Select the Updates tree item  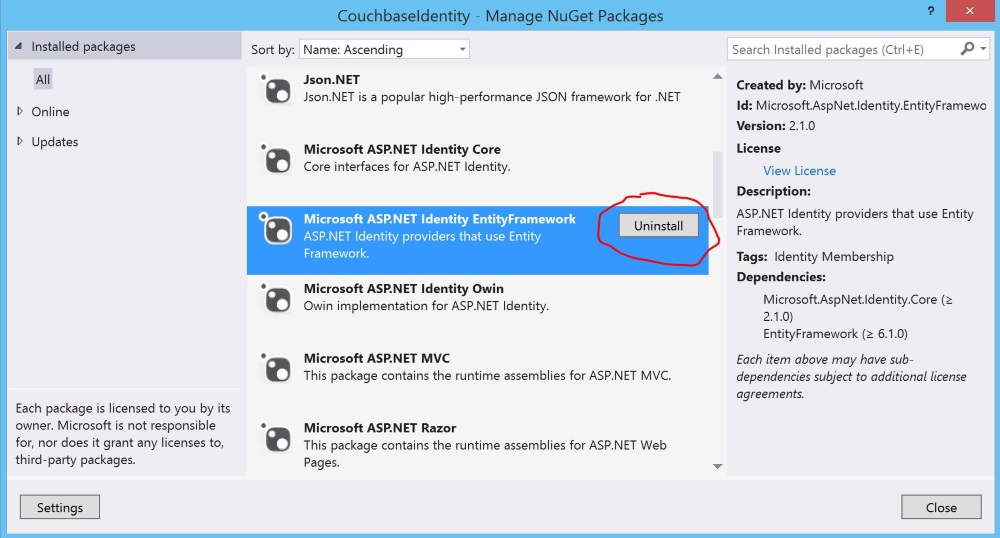click(55, 142)
